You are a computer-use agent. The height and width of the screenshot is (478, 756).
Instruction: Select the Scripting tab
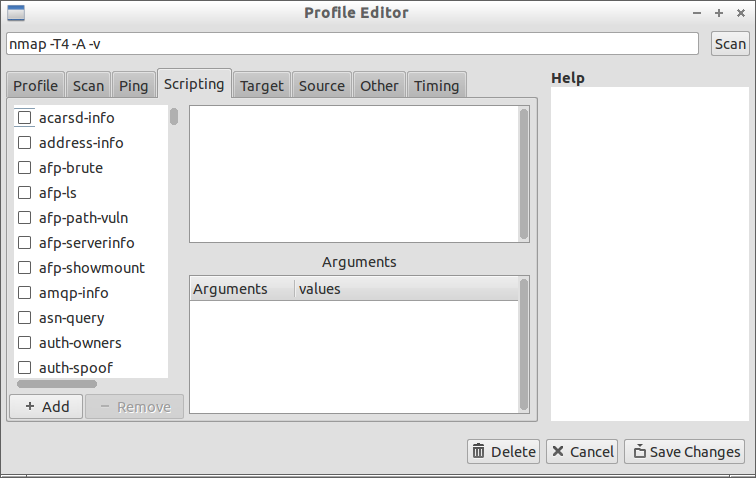pyautogui.click(x=194, y=84)
